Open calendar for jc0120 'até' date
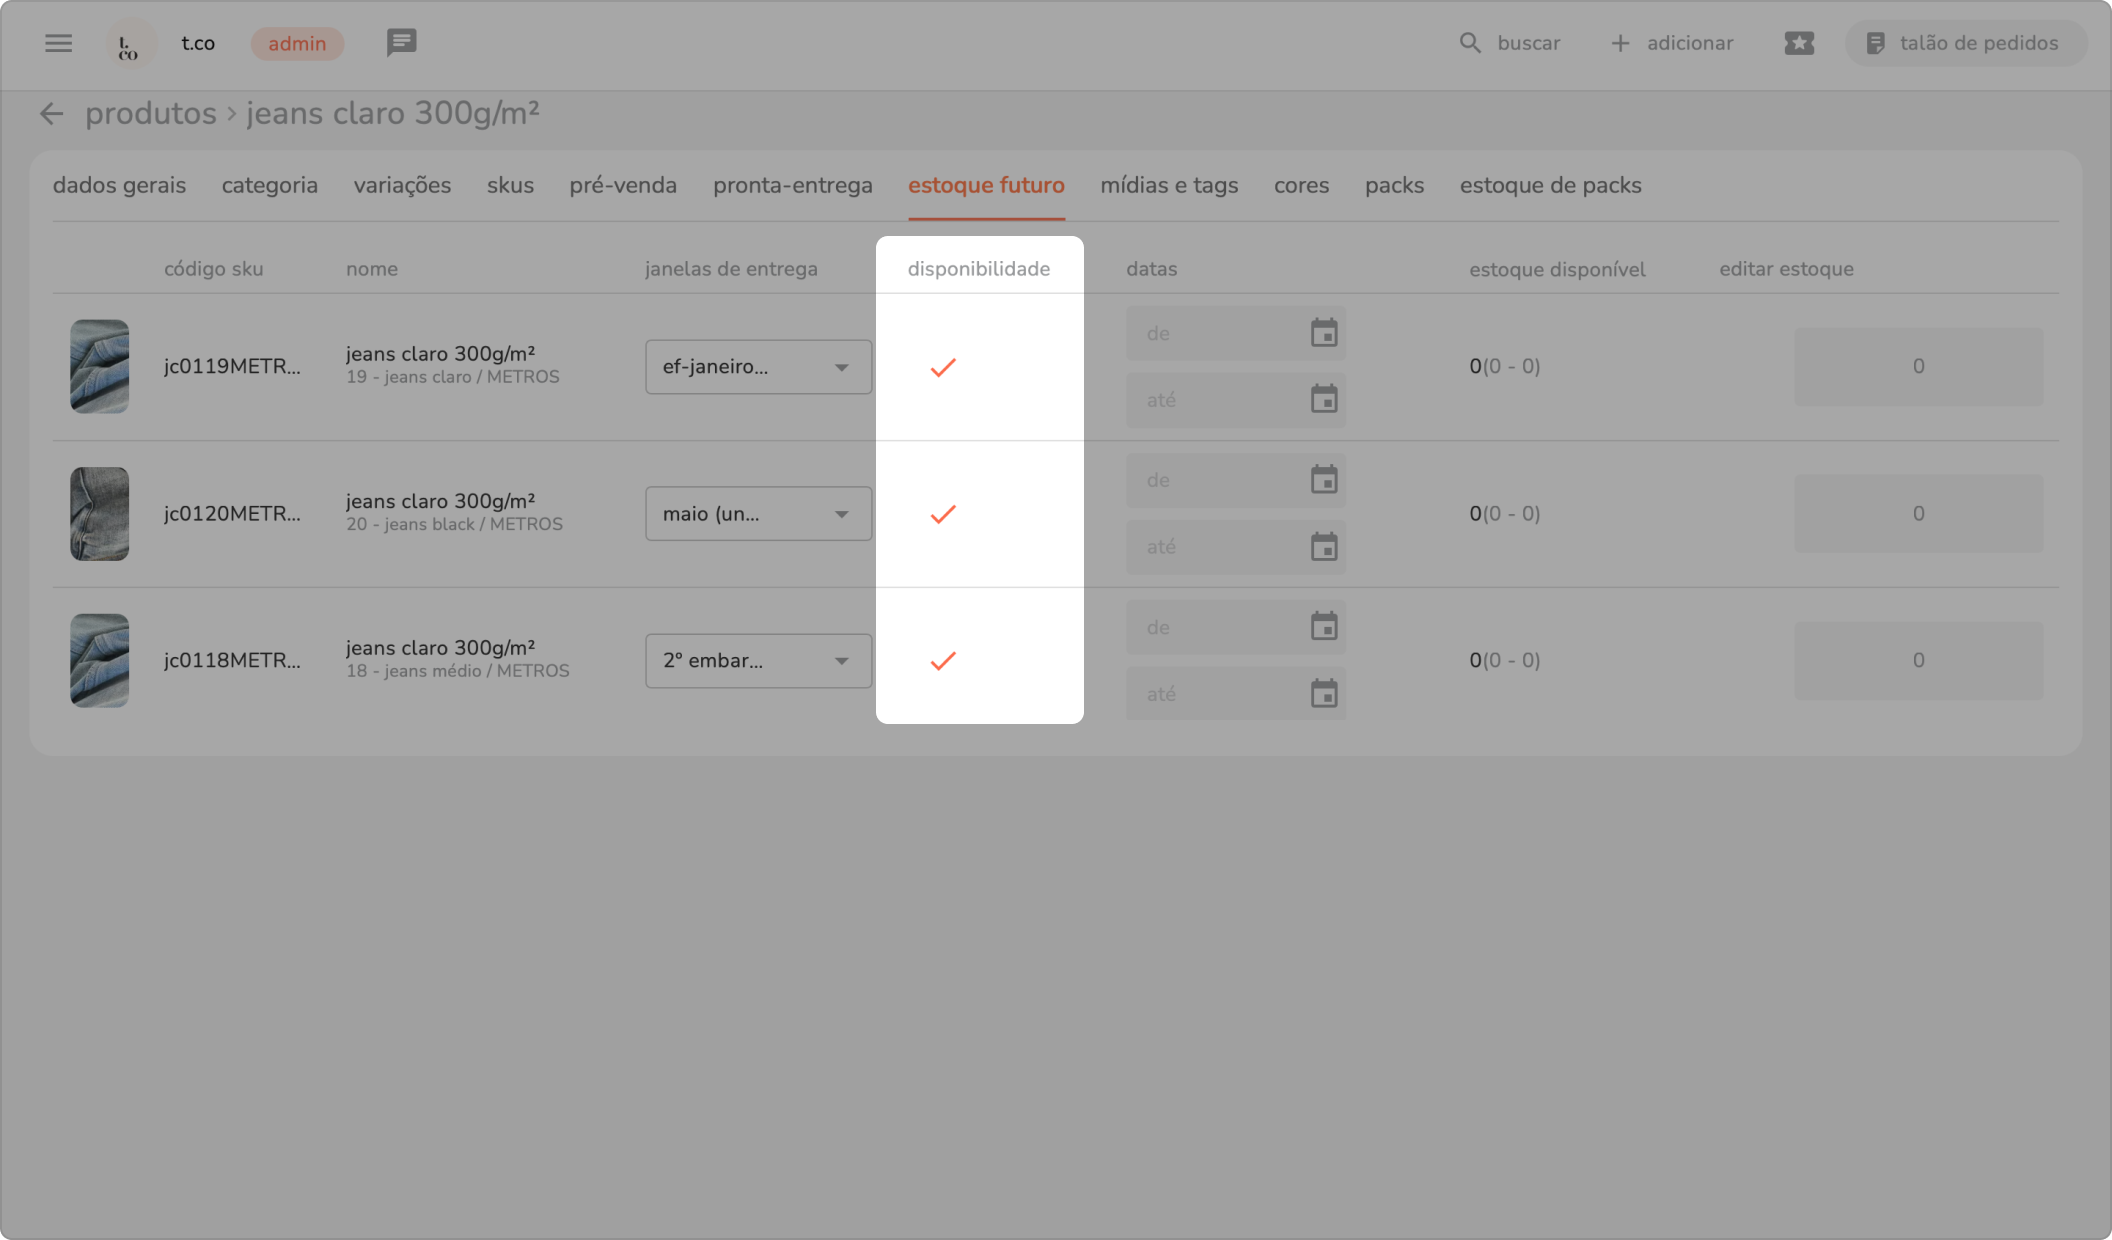2112x1240 pixels. (1324, 547)
